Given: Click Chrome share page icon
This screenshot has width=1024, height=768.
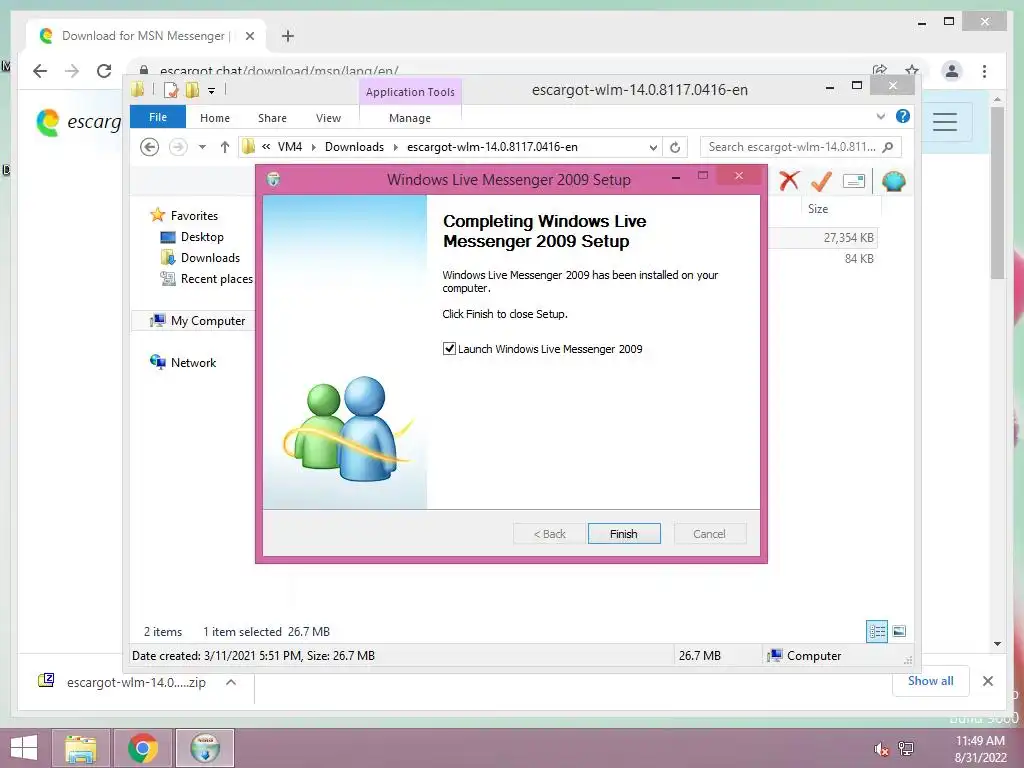Looking at the screenshot, I should (880, 70).
